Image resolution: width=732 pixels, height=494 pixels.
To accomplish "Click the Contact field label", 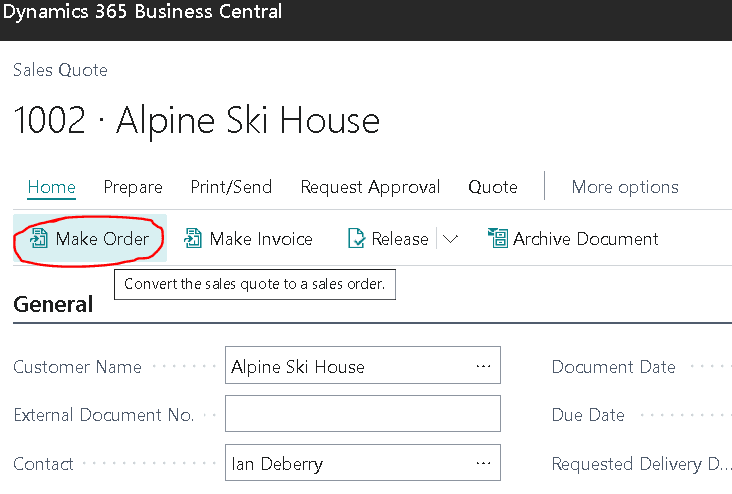I will pos(43,464).
